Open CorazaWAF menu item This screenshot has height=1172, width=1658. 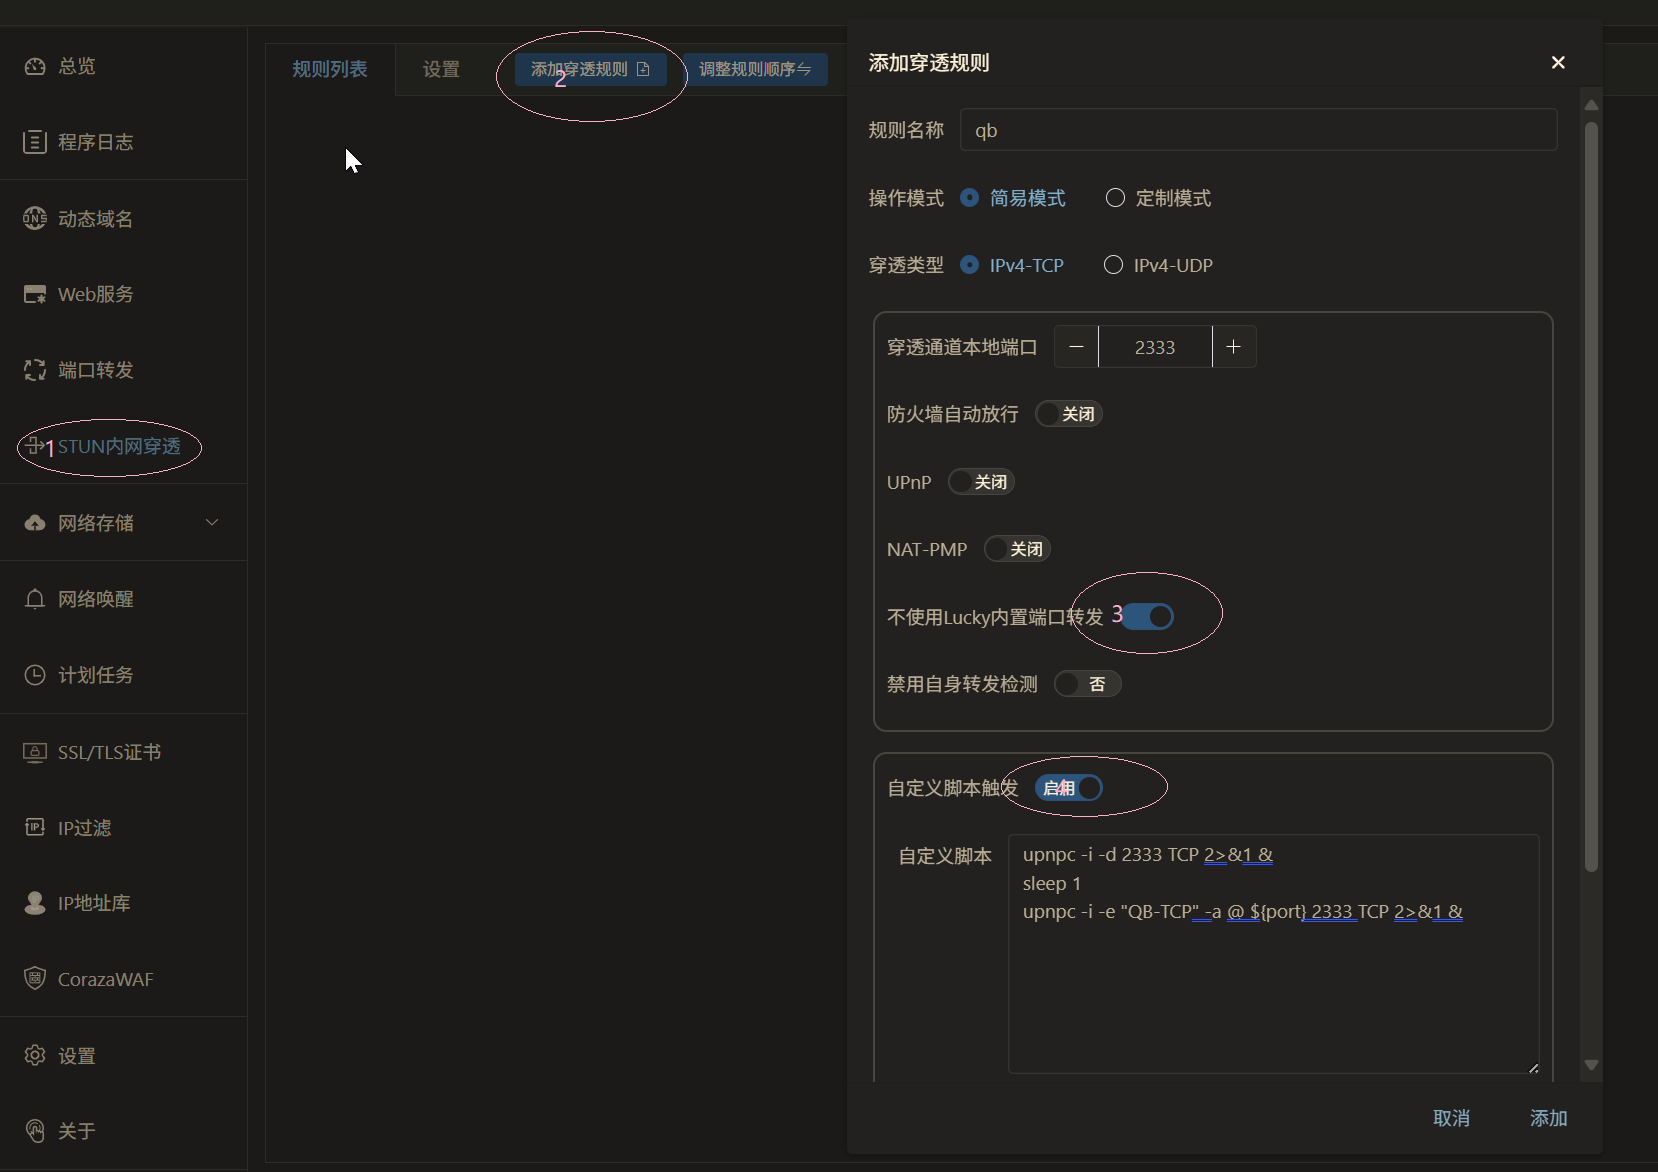tap(124, 979)
